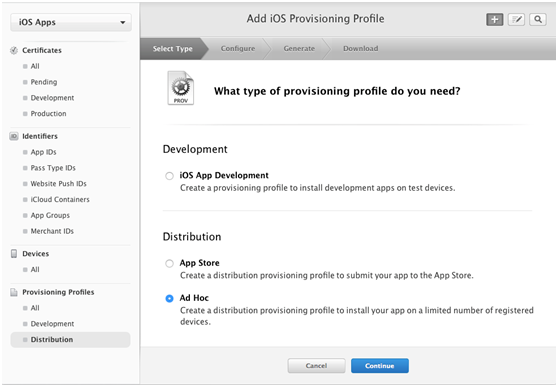
Task: Click the Identifiers ID badge icon
Action: [14, 136]
